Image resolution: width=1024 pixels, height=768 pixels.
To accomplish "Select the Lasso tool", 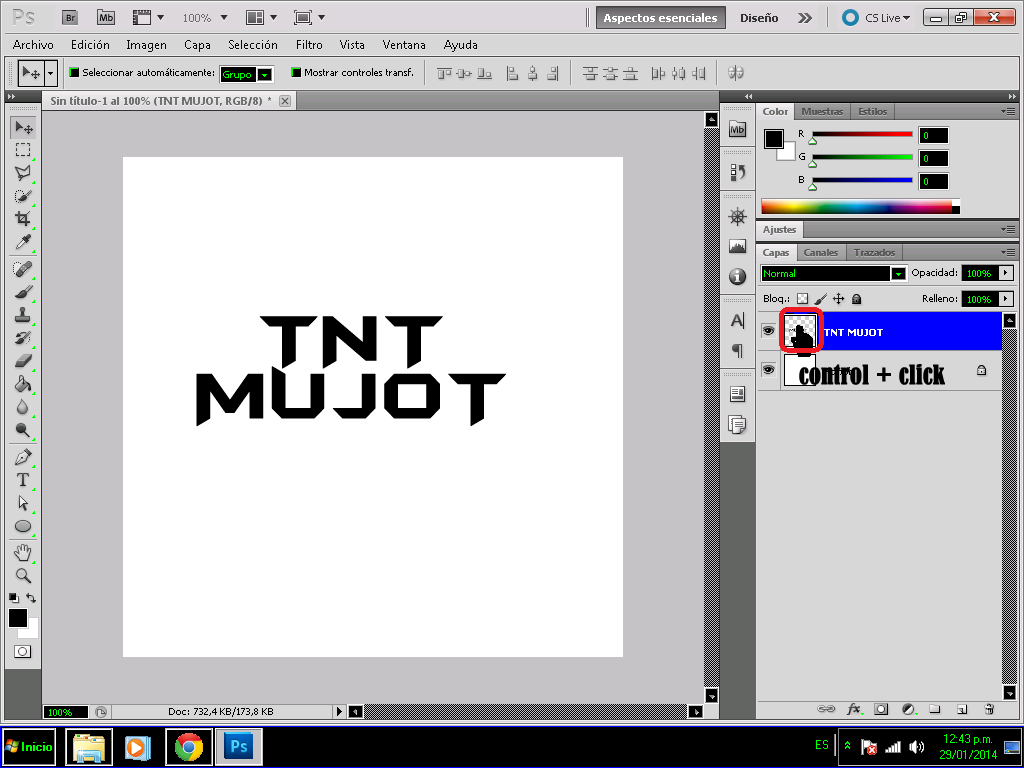I will 22,173.
